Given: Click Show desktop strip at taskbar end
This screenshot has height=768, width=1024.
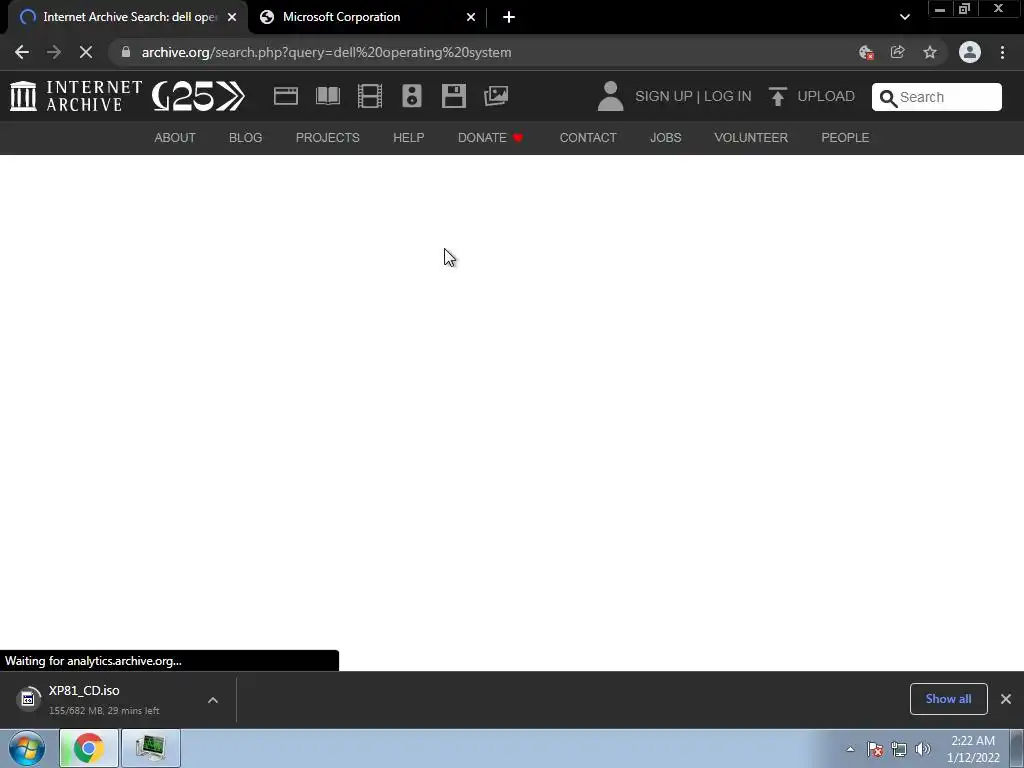Looking at the screenshot, I should [x=1017, y=748].
